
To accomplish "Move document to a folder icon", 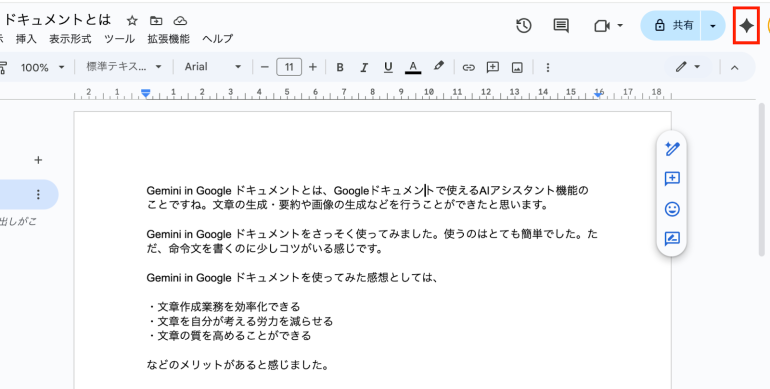I will (x=156, y=21).
